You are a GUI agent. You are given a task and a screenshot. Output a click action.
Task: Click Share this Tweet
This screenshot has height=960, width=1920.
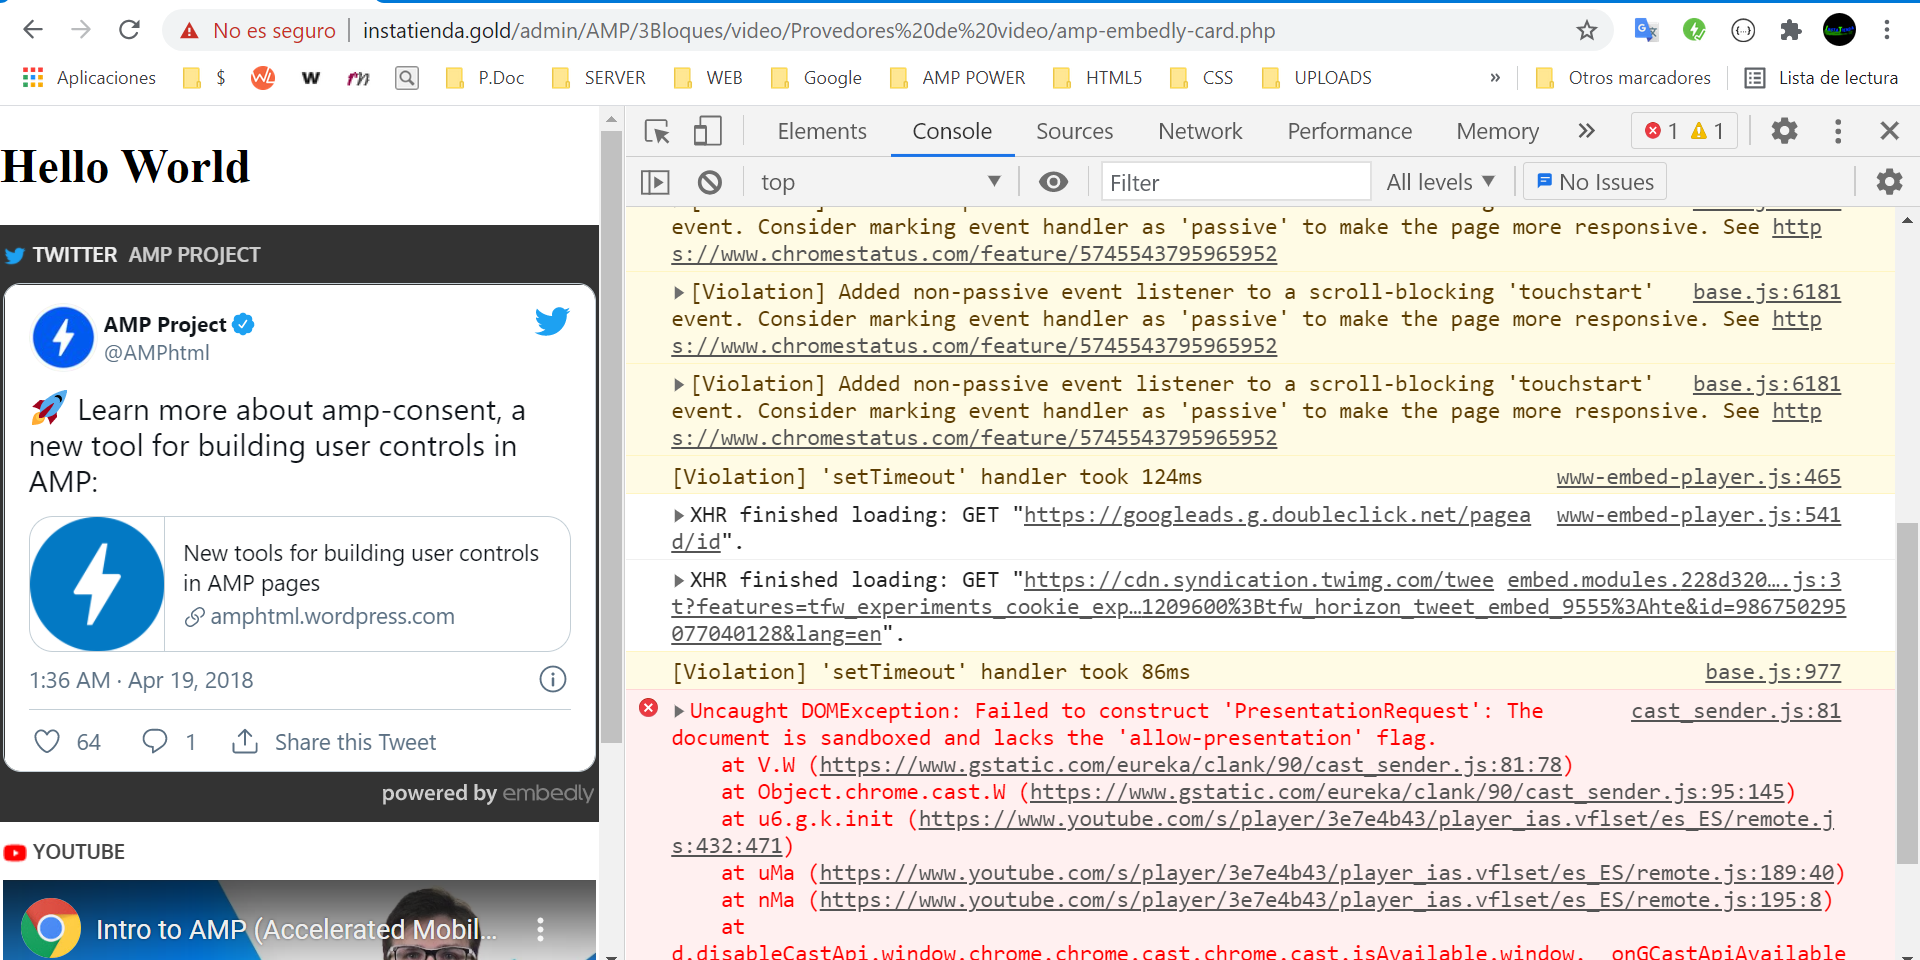click(x=335, y=742)
